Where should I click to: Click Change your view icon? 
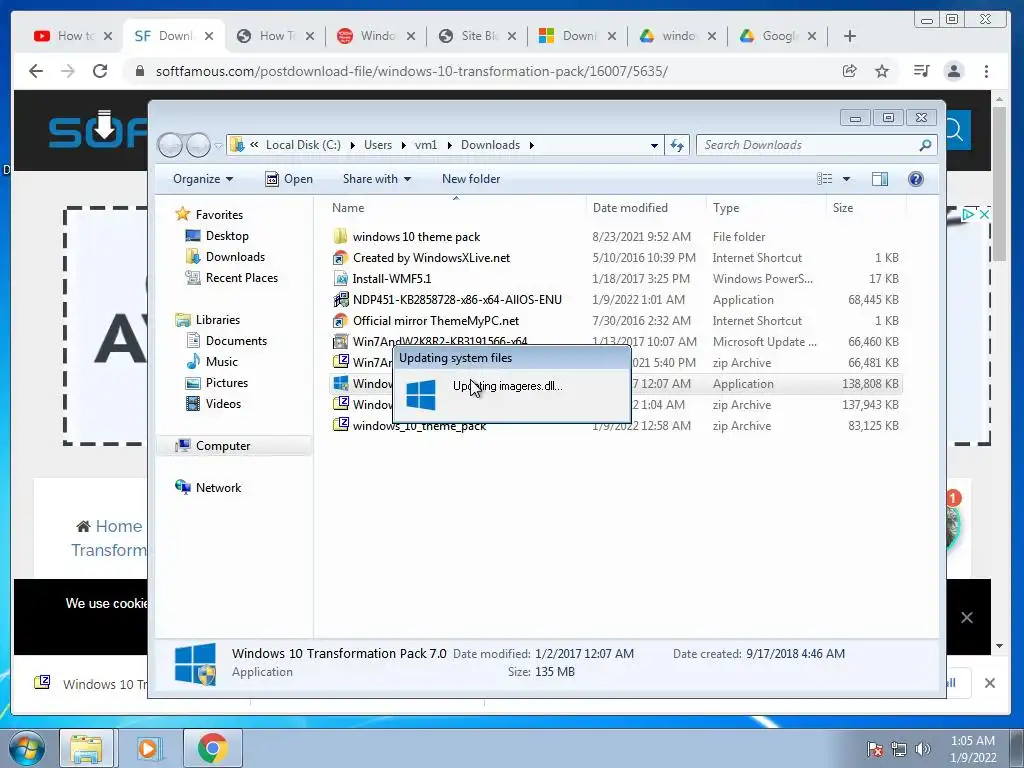pos(825,179)
